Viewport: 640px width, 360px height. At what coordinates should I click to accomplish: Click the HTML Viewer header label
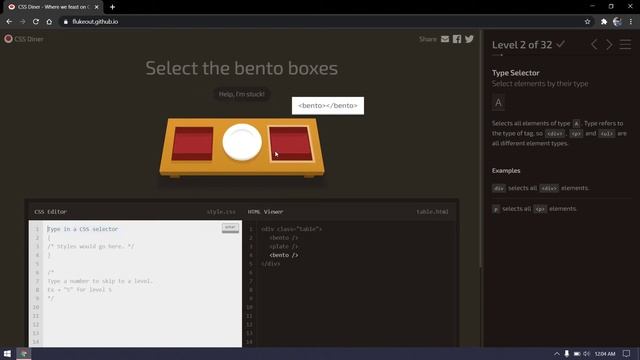[265, 211]
